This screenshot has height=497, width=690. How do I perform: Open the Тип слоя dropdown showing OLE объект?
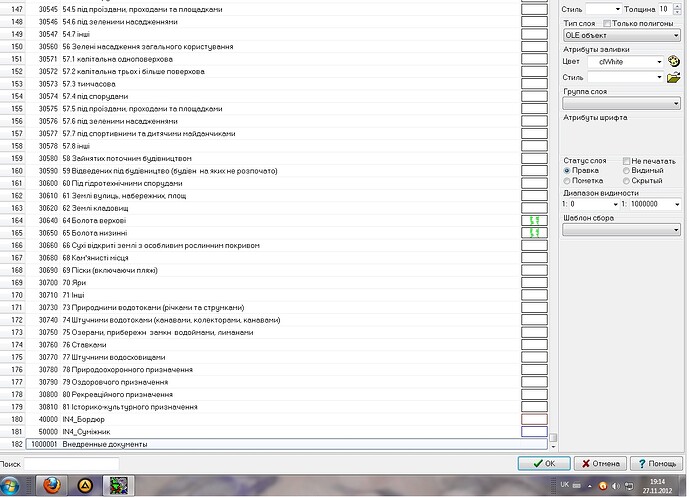[x=621, y=35]
